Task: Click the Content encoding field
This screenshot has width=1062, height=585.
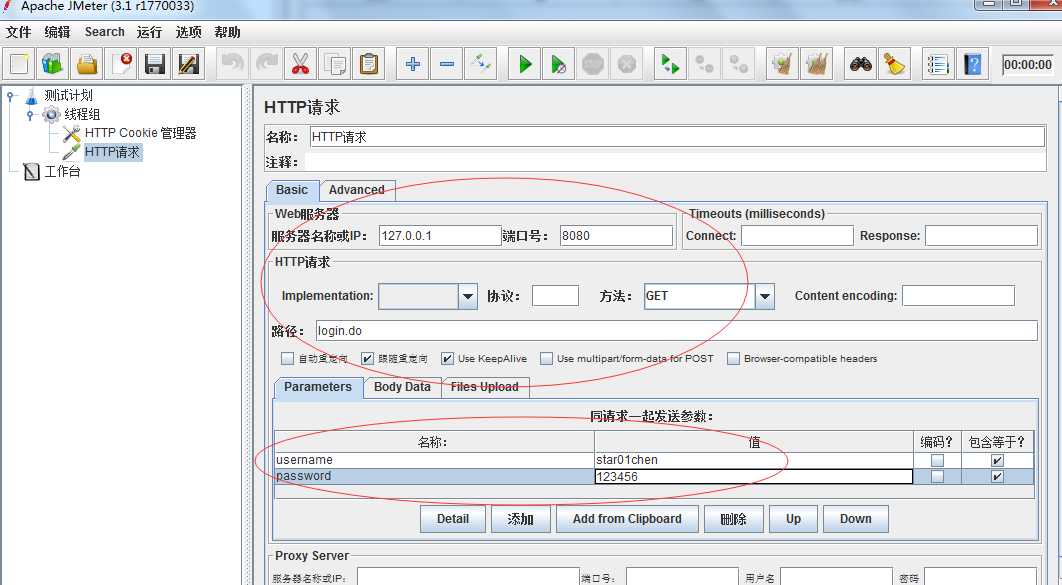Action: click(x=958, y=296)
